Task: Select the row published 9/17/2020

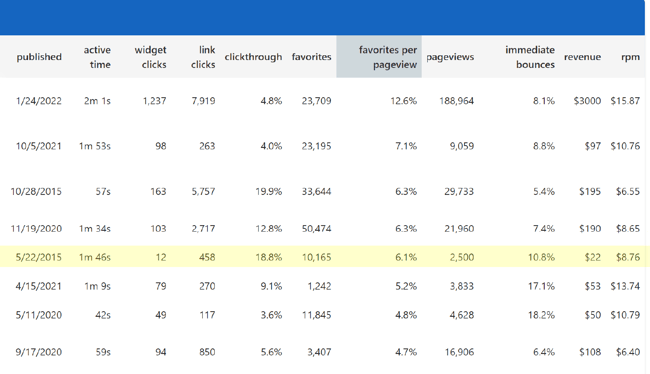Action: coord(323,352)
